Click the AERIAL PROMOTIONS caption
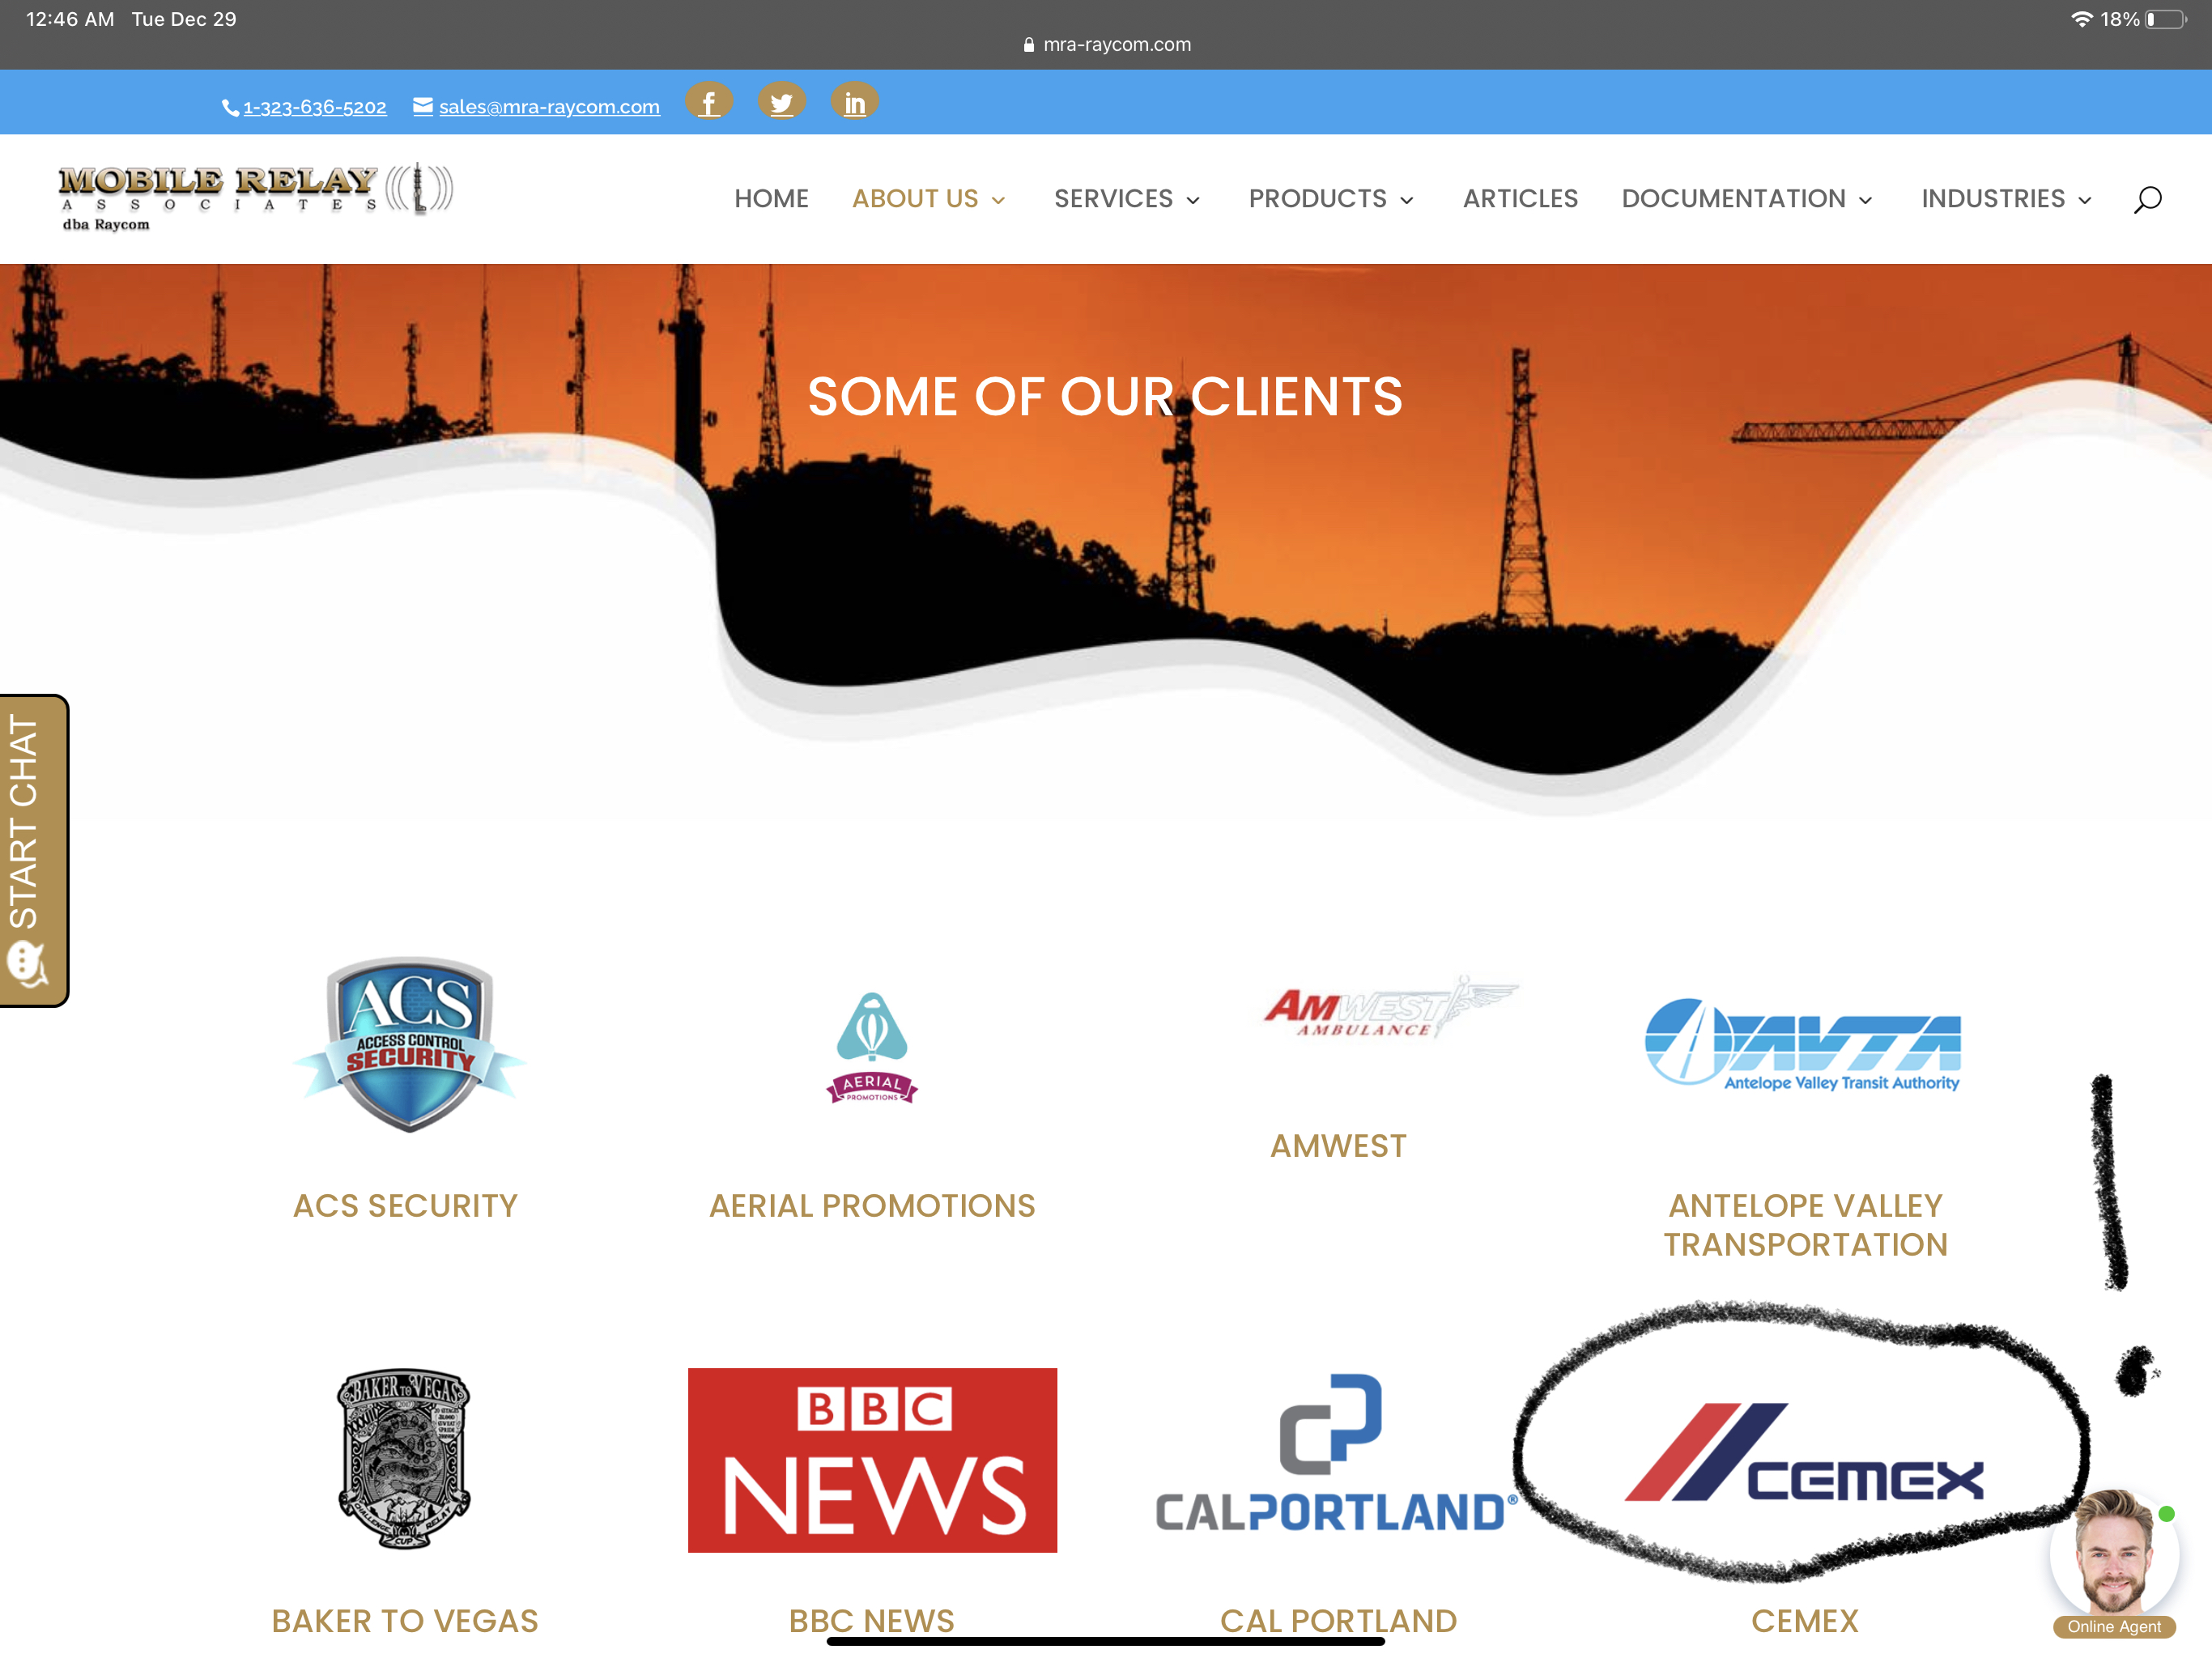Screen dimensions: 2212x1658 (872, 1206)
